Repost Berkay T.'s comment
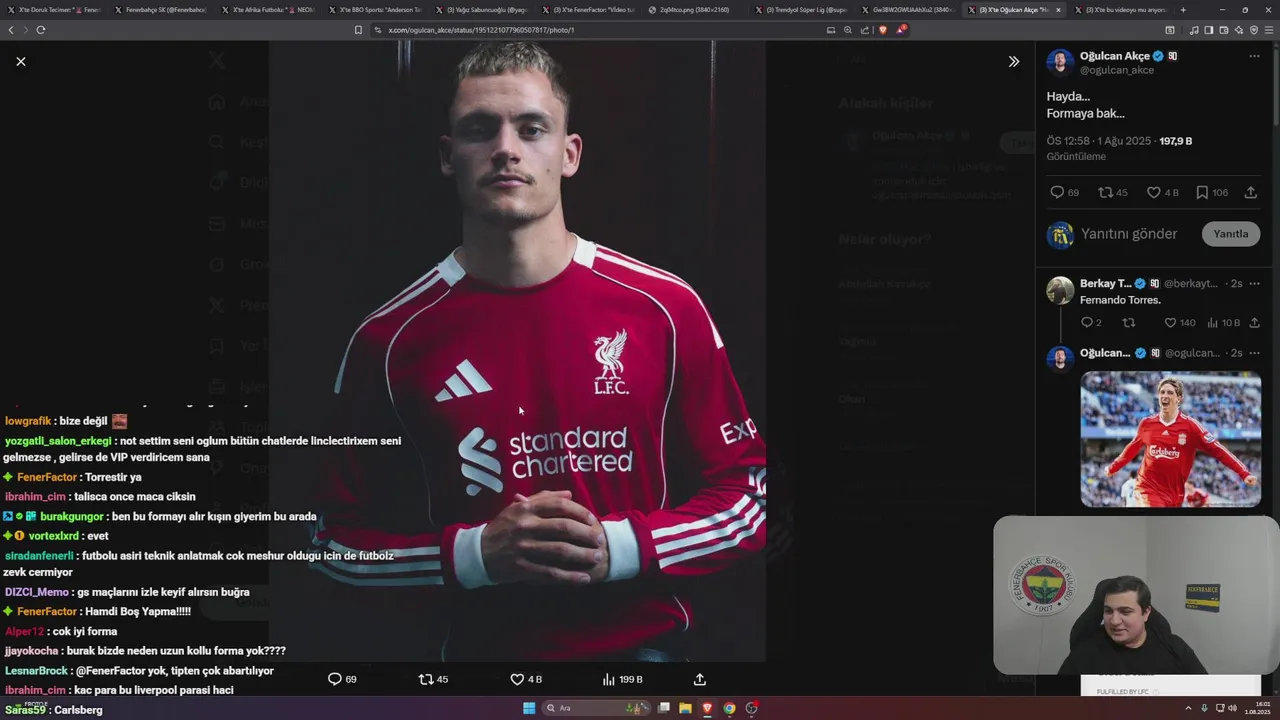The image size is (1280, 720). (x=1129, y=322)
